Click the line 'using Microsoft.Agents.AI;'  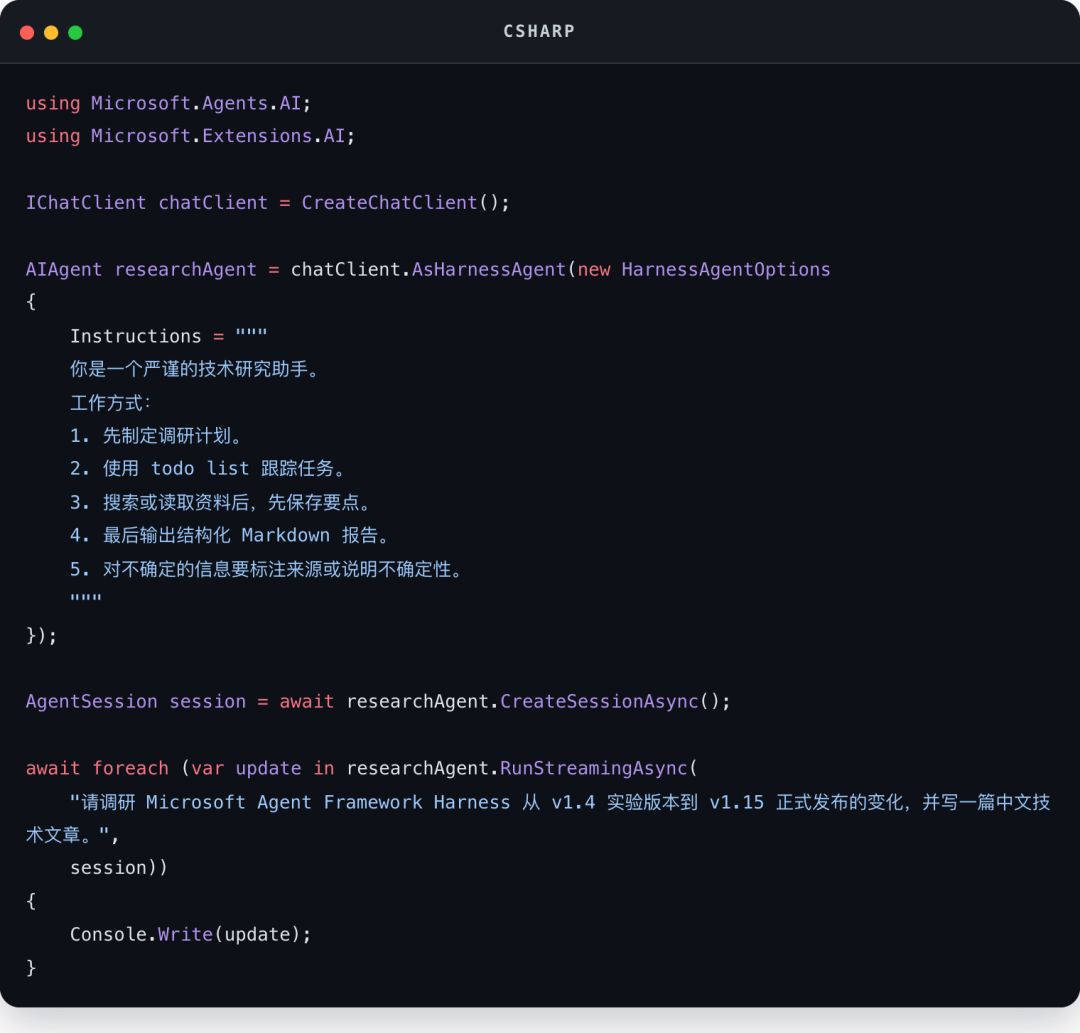click(169, 103)
